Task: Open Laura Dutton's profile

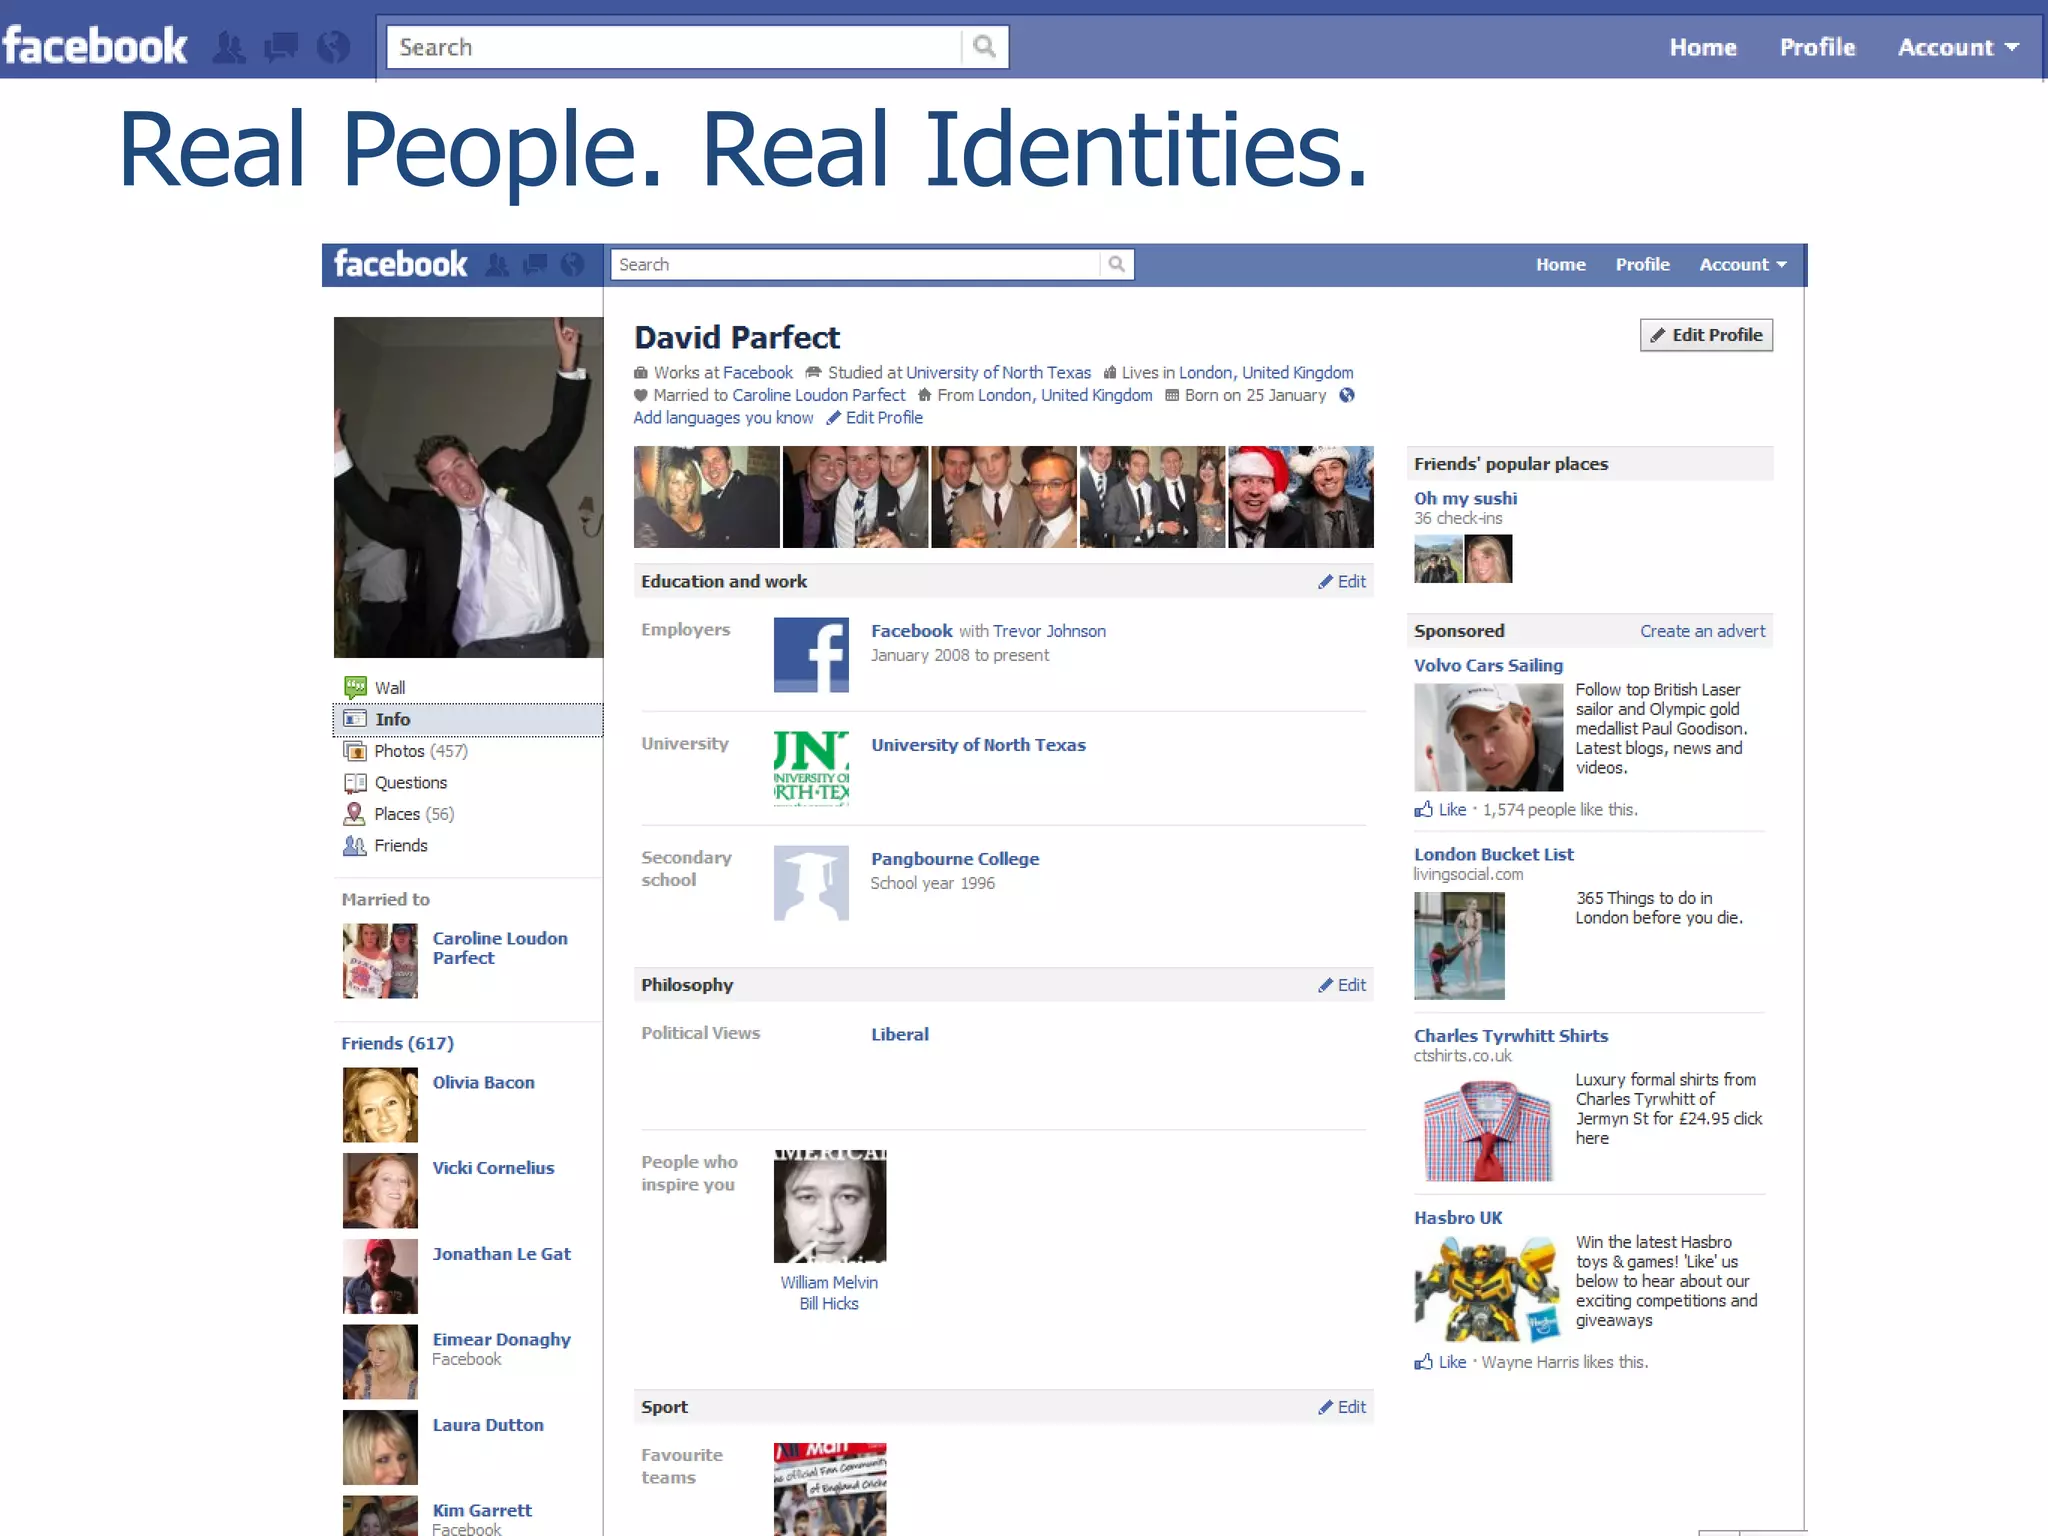Action: point(488,1425)
